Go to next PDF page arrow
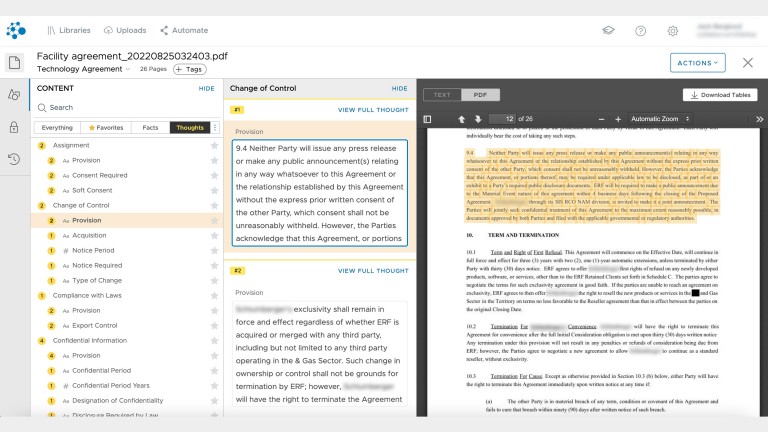The image size is (768, 432). click(x=478, y=119)
